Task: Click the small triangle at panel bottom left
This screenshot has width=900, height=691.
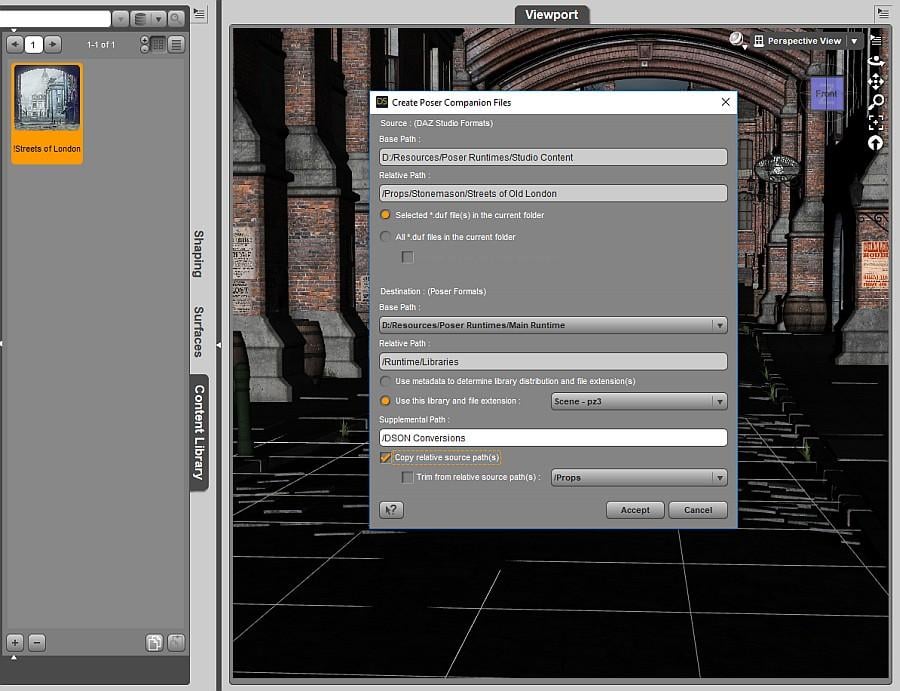Action: (x=13, y=658)
